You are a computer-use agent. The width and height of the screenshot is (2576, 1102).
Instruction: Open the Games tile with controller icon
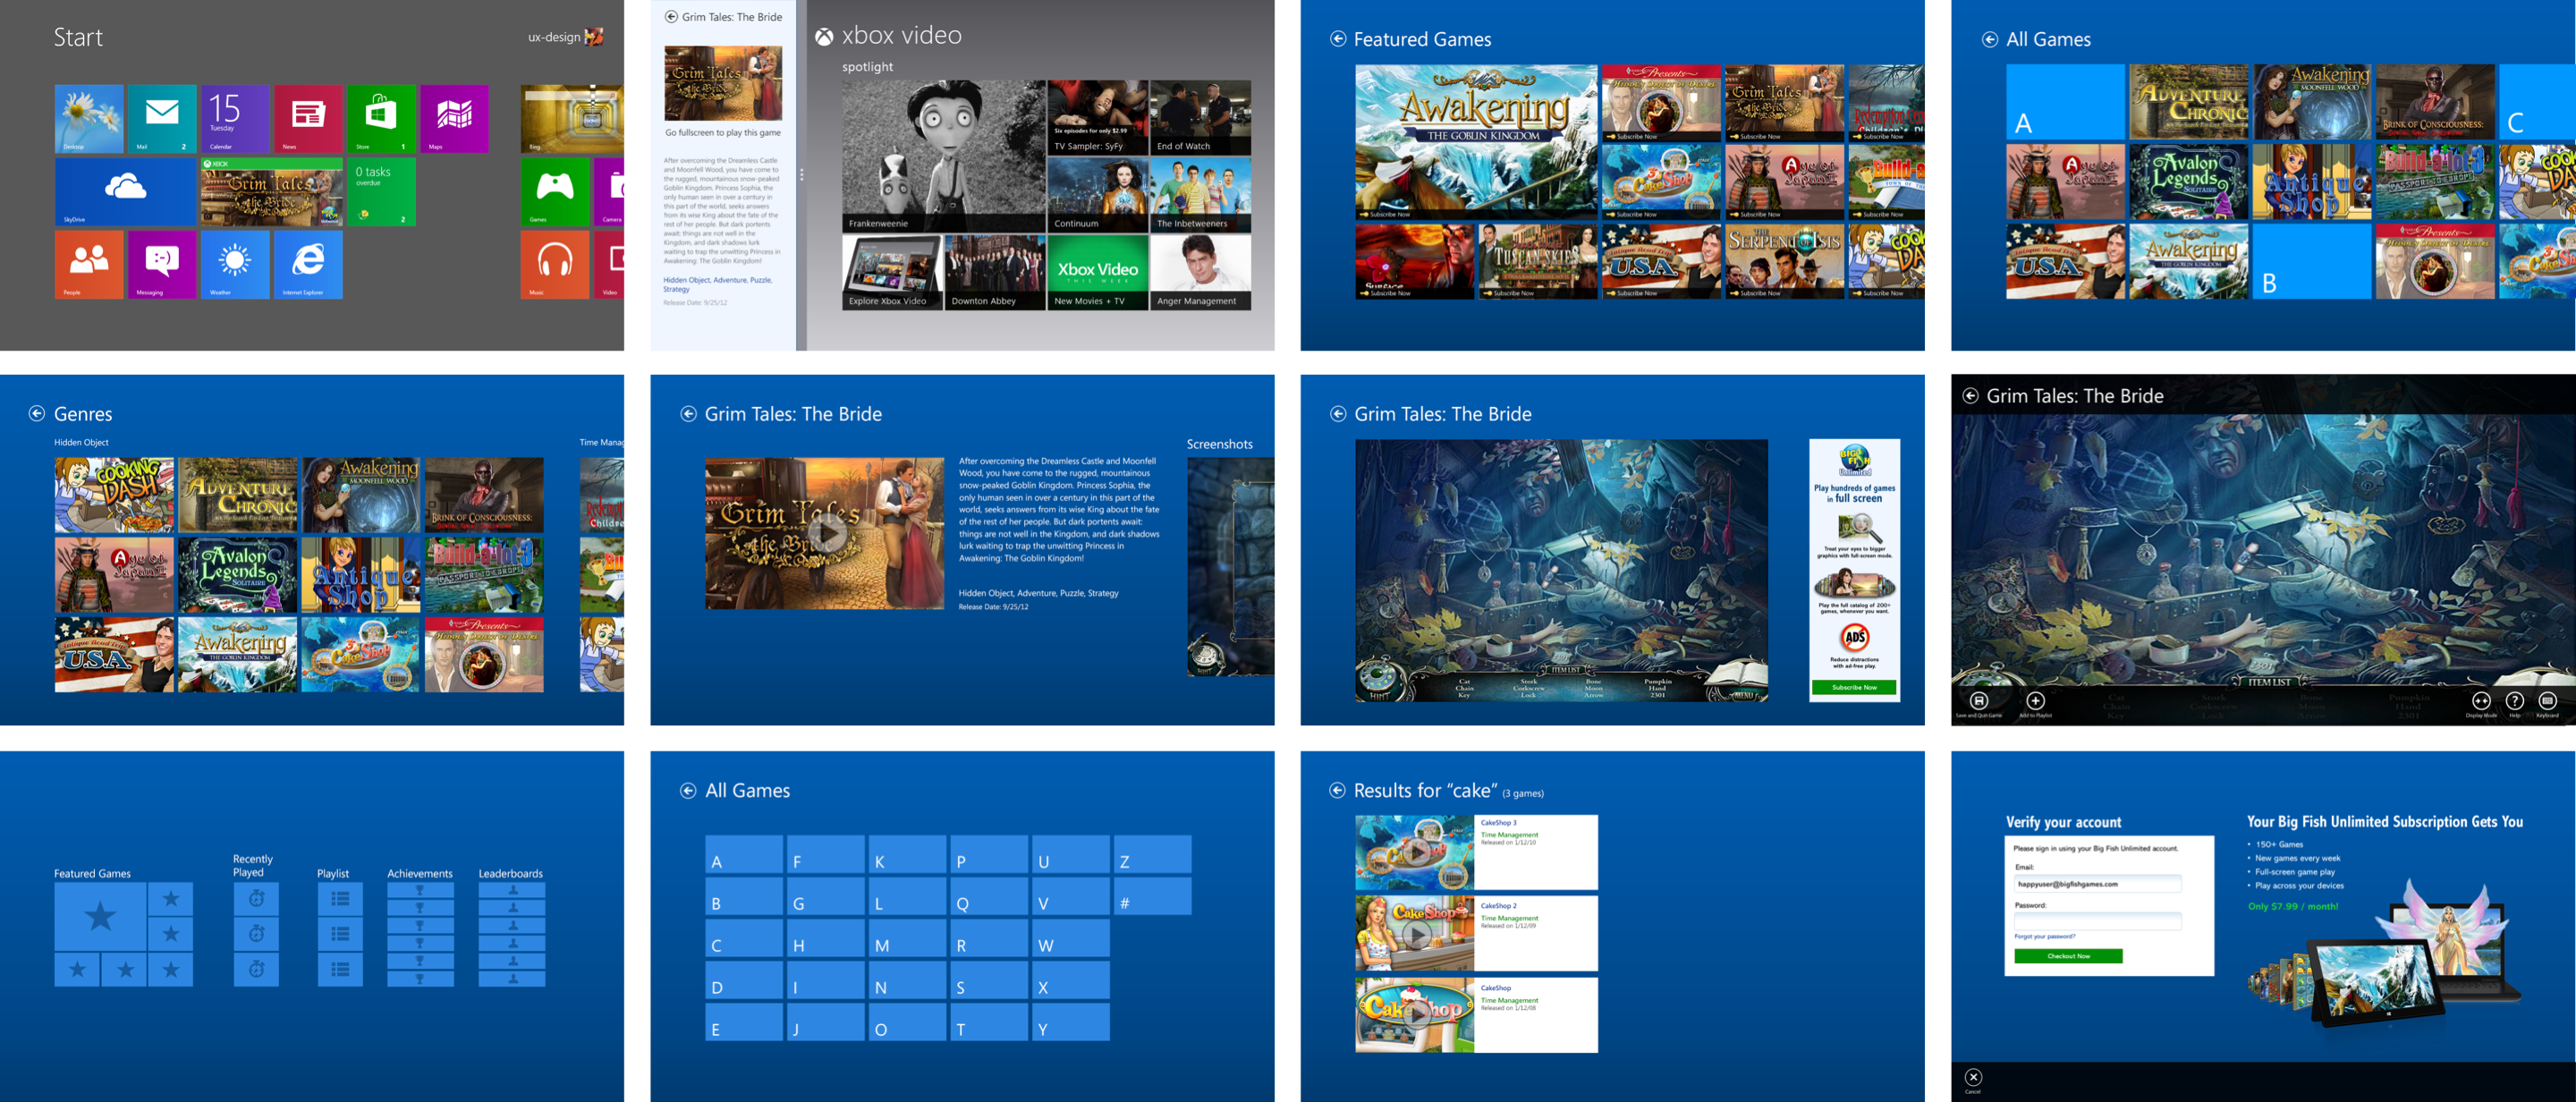pyautogui.click(x=555, y=191)
